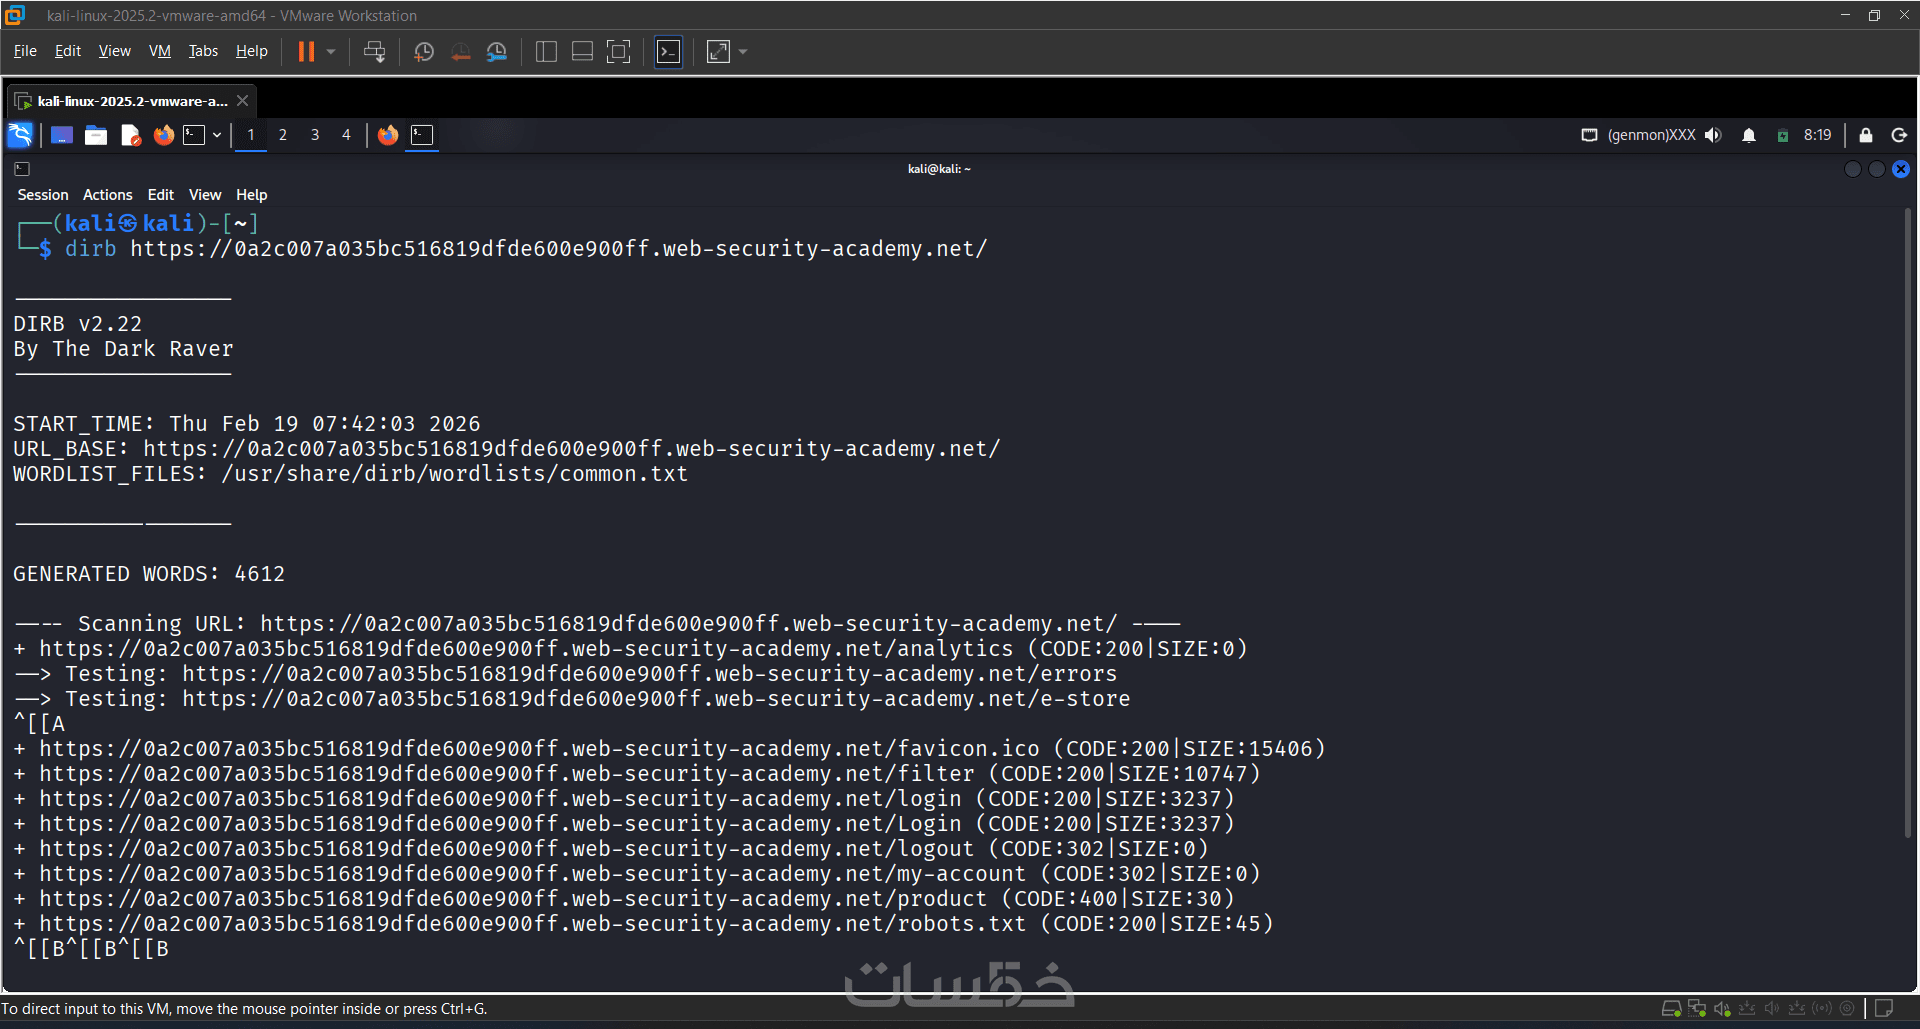1920x1029 pixels.
Task: Open the VM menu
Action: click(x=160, y=51)
